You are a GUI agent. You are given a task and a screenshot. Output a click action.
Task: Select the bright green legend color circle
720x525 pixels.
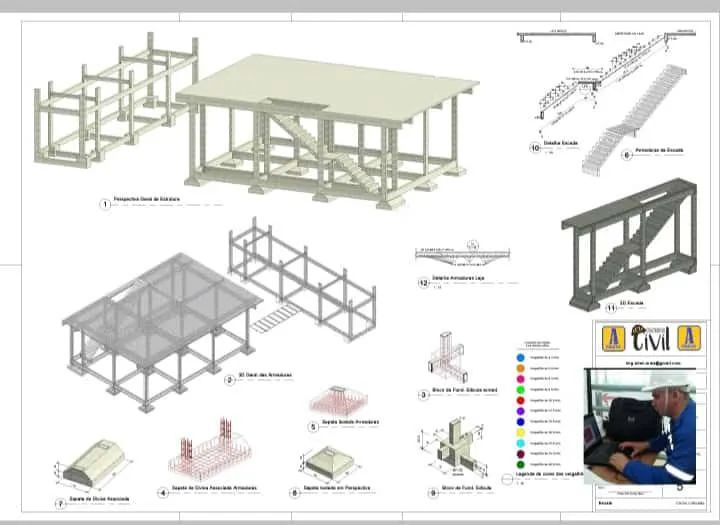point(520,390)
